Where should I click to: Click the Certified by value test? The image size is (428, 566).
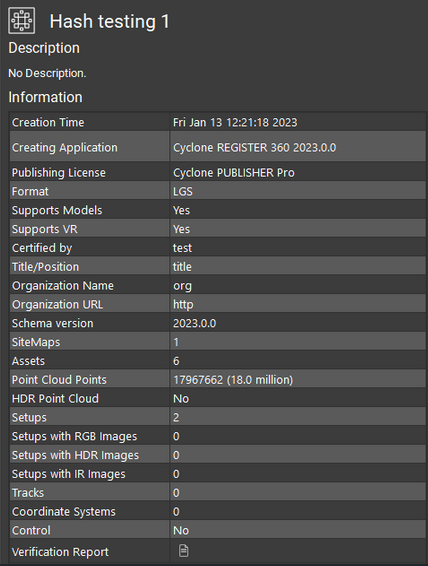[183, 248]
